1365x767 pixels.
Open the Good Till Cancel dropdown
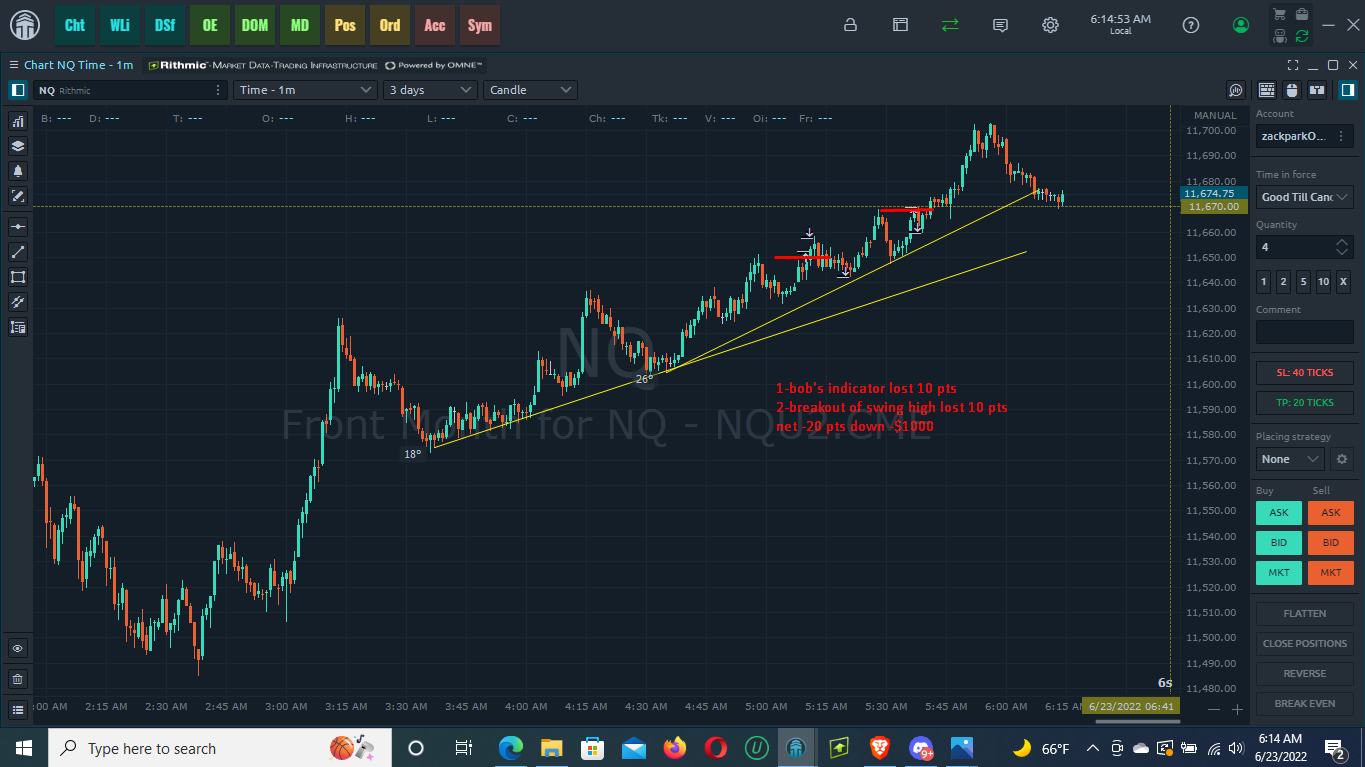pyautogui.click(x=1305, y=197)
